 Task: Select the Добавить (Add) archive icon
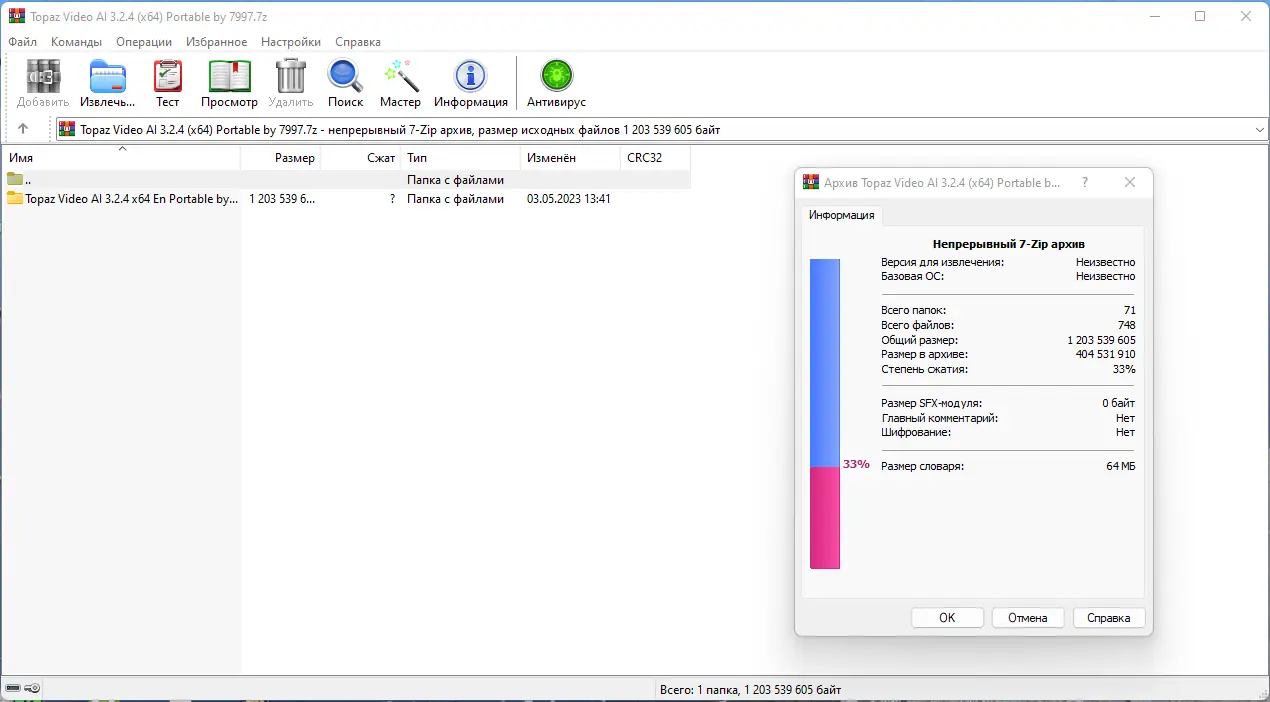click(x=41, y=80)
